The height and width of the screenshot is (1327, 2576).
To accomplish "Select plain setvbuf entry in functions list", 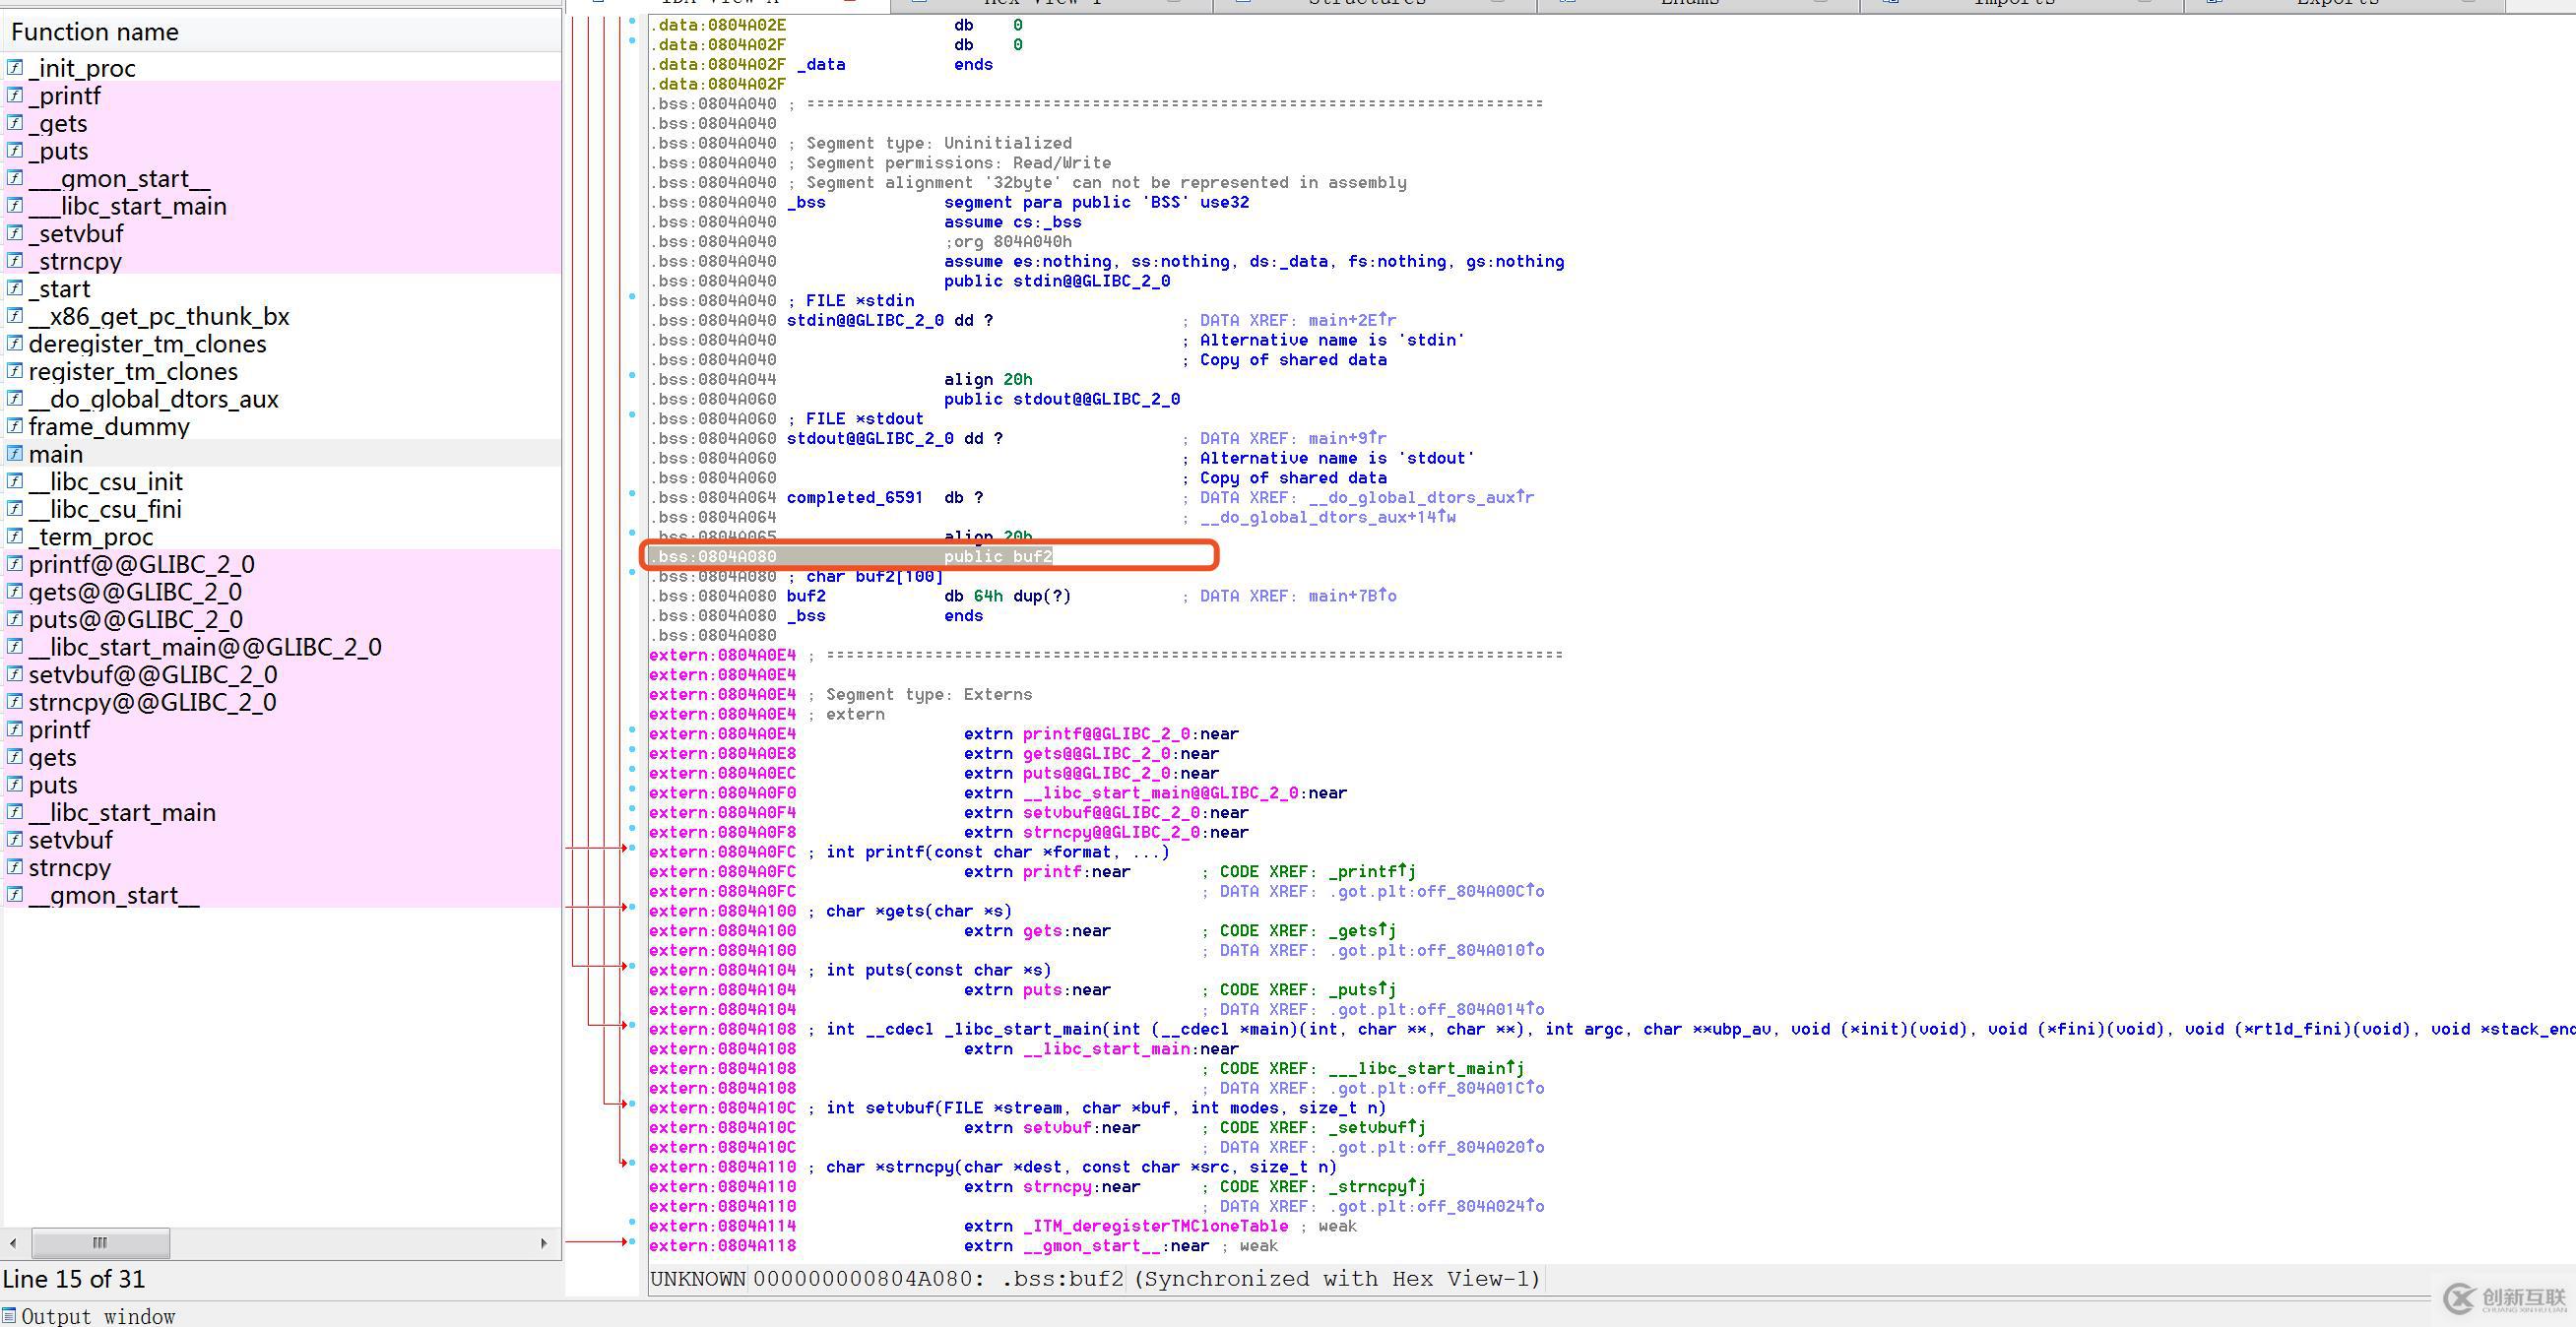I will point(281,839).
